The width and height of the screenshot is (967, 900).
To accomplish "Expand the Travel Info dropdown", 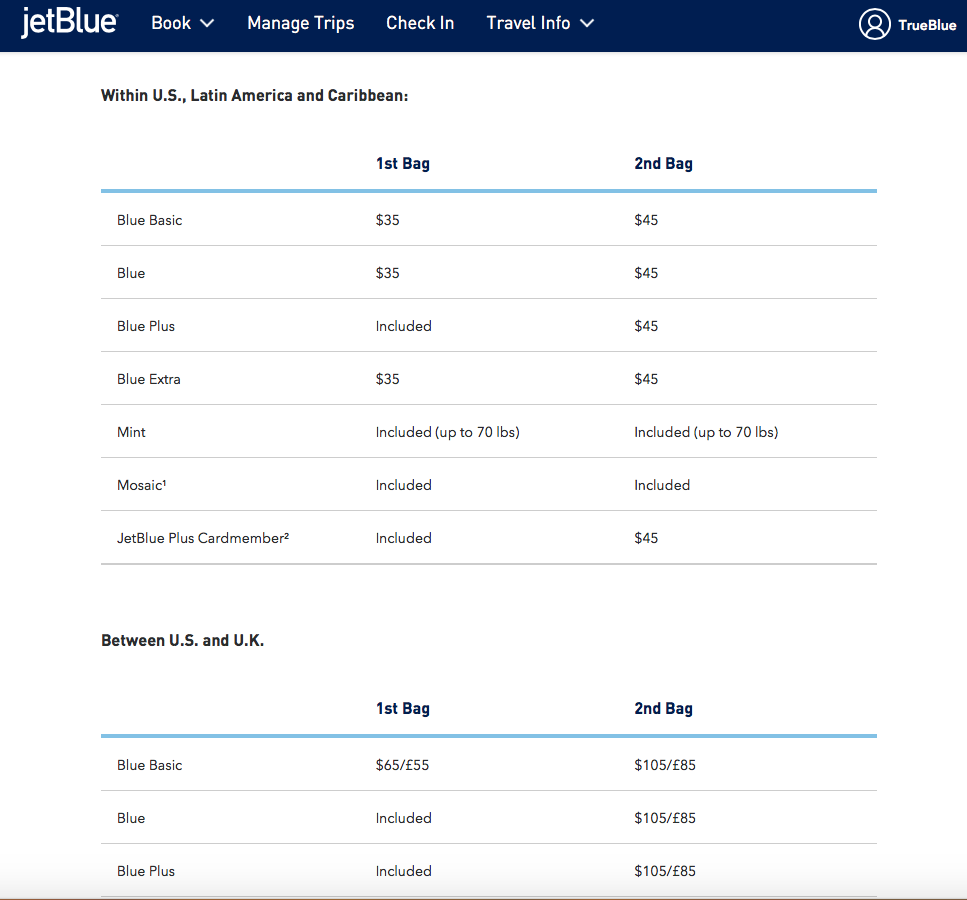I will pyautogui.click(x=540, y=23).
